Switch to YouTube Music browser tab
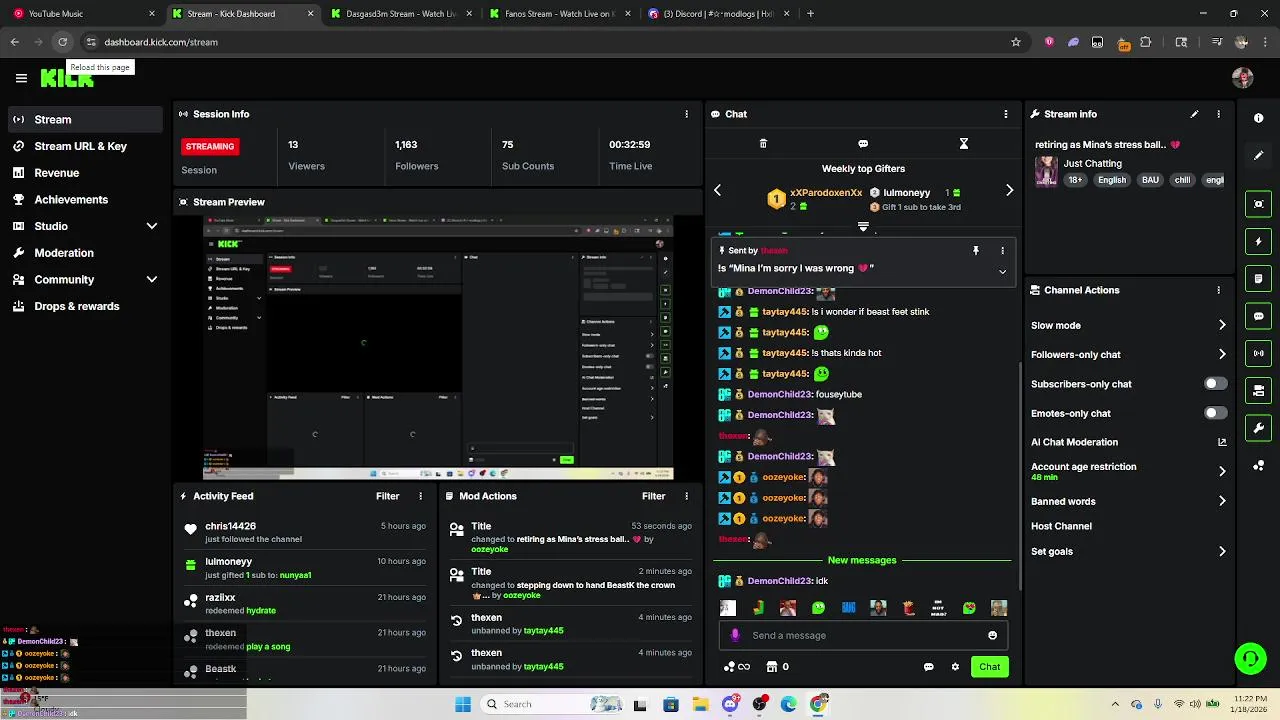1280x720 pixels. click(x=83, y=14)
